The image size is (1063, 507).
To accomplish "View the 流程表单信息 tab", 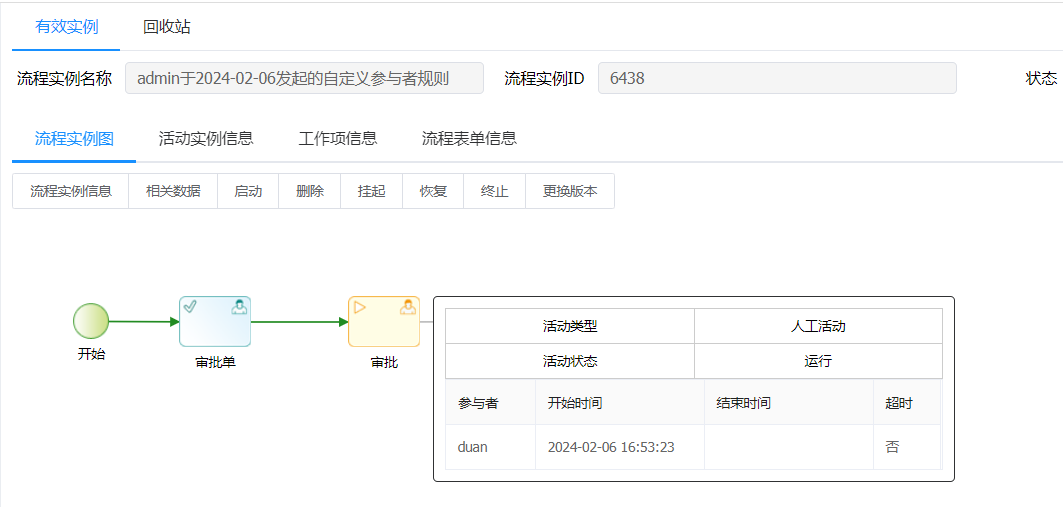I will [469, 139].
